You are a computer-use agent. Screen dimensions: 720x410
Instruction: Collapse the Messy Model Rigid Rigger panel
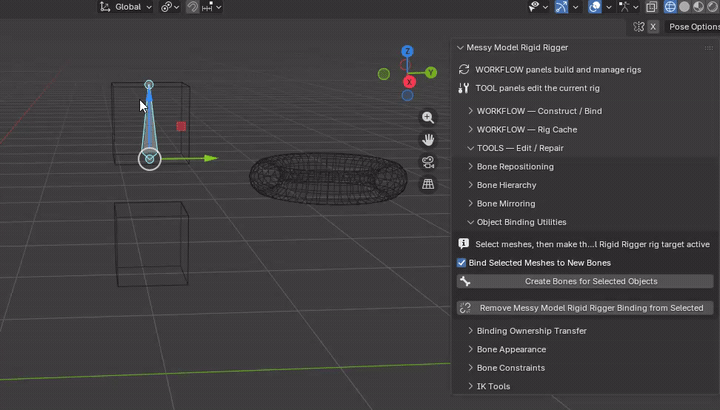point(460,47)
